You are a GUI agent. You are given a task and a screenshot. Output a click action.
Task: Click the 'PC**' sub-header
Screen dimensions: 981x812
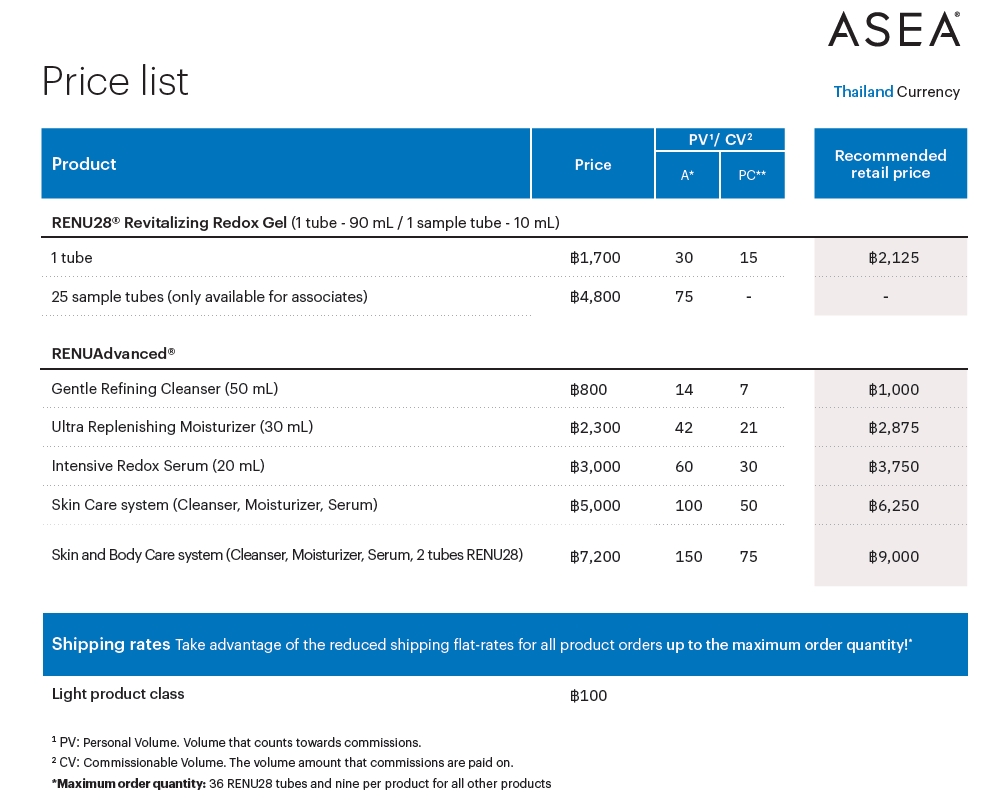coord(753,176)
